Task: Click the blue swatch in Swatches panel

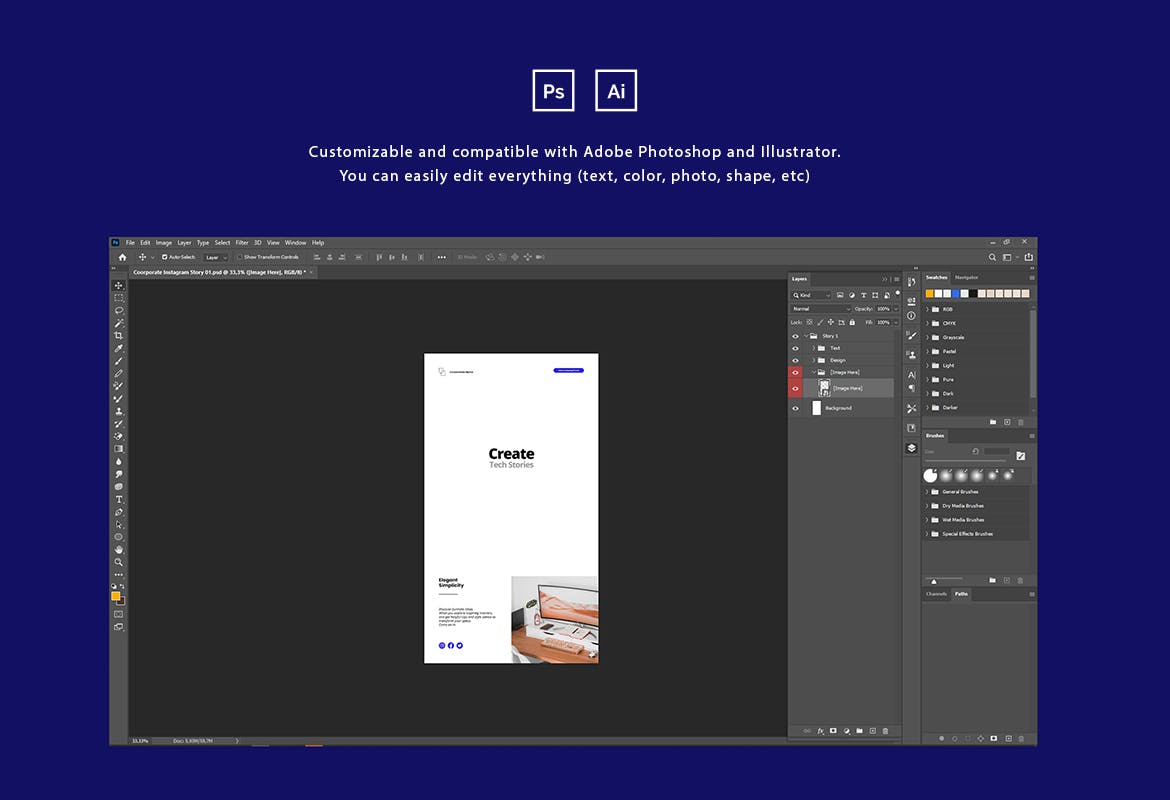Action: tap(955, 293)
